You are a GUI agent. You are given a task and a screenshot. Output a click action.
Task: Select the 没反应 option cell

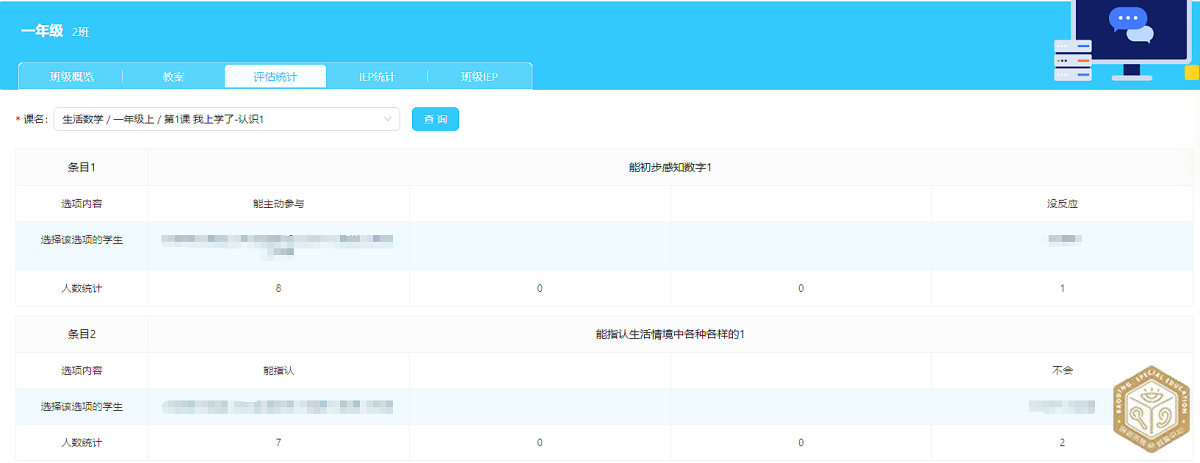point(1062,204)
